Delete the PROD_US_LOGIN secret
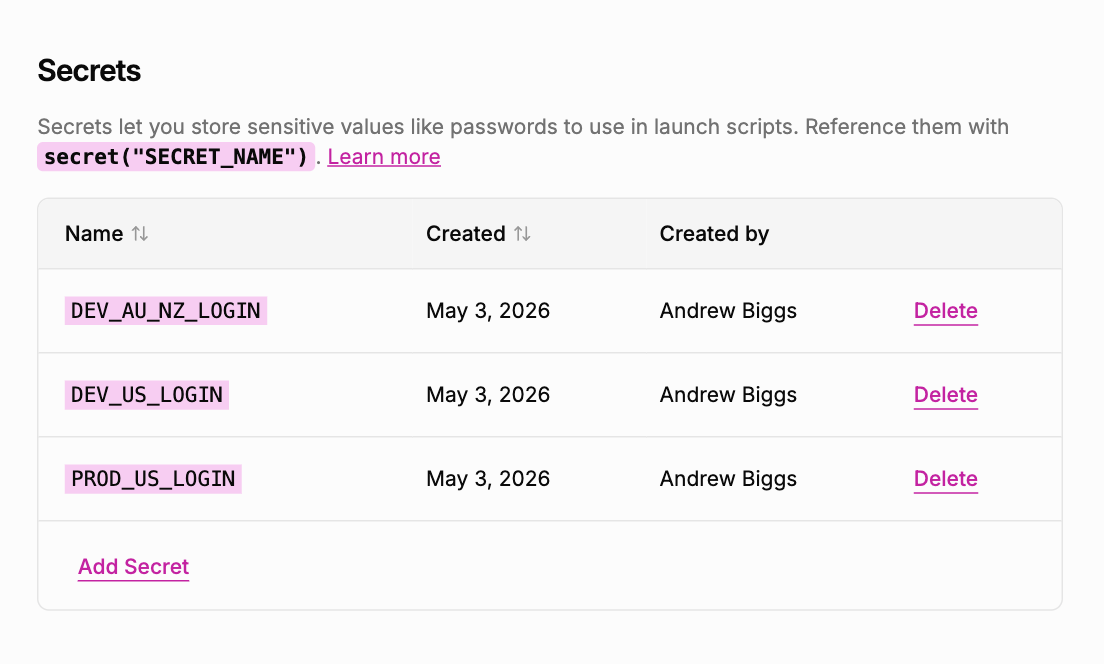This screenshot has height=664, width=1104. pyautogui.click(x=946, y=479)
